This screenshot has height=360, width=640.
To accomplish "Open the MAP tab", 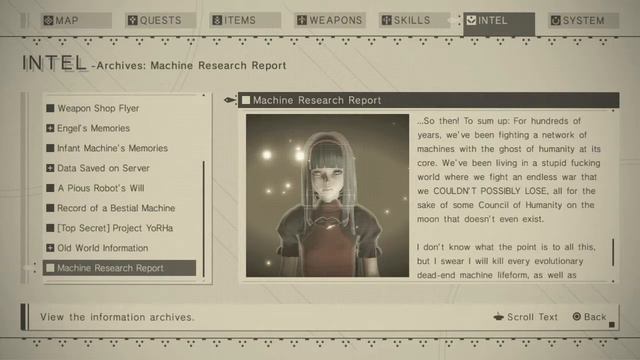I will [76, 20].
